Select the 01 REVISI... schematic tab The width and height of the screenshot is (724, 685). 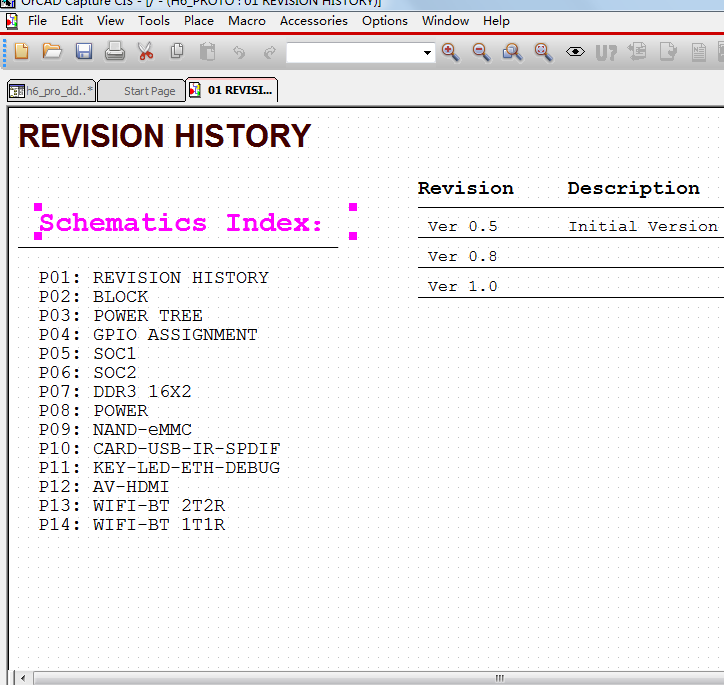(232, 90)
